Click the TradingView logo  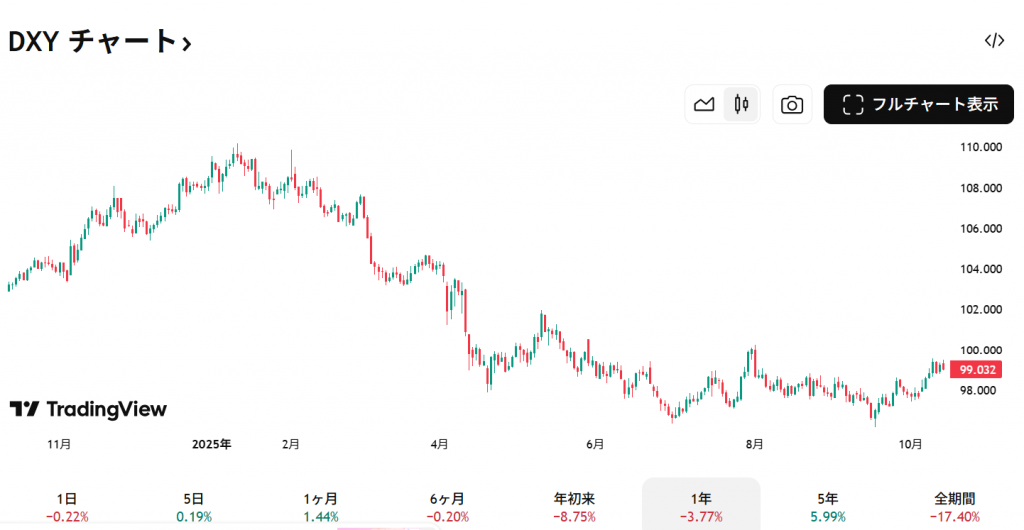[x=88, y=409]
